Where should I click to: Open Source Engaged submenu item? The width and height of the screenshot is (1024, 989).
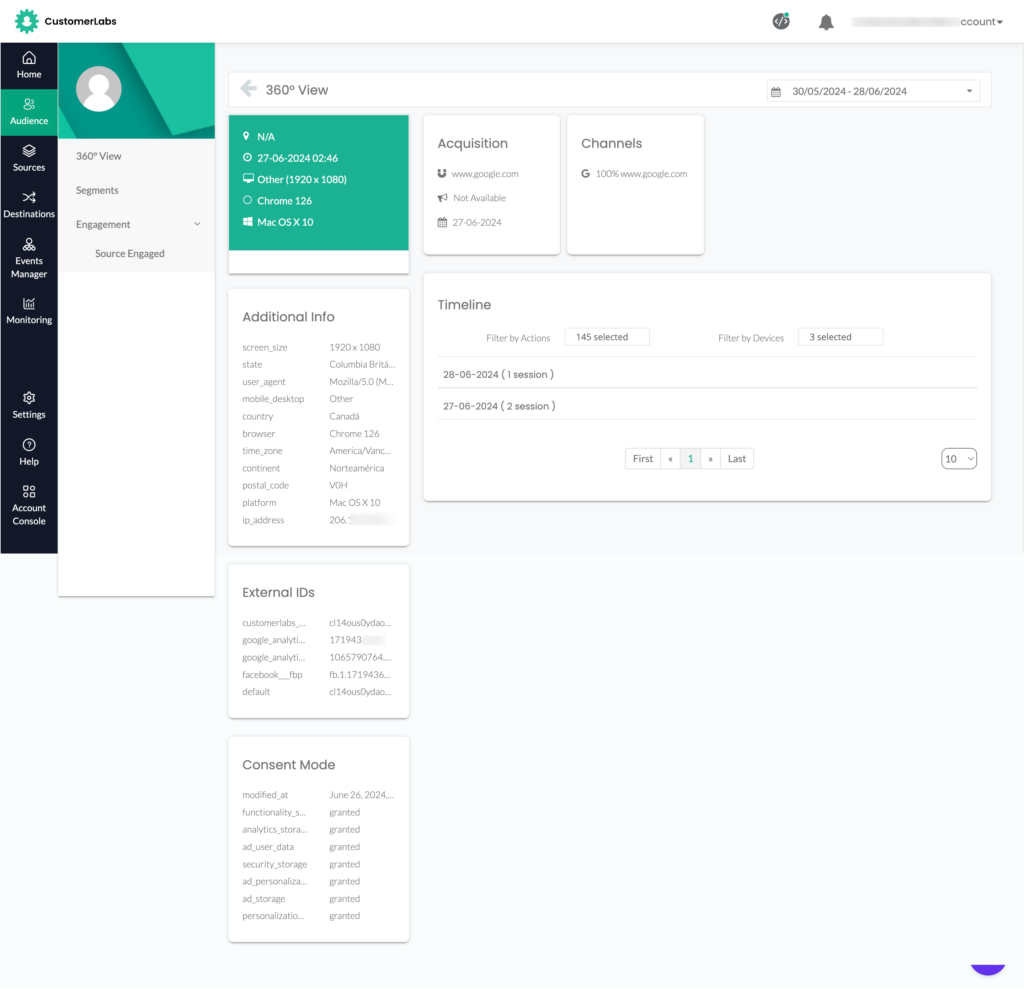[129, 253]
